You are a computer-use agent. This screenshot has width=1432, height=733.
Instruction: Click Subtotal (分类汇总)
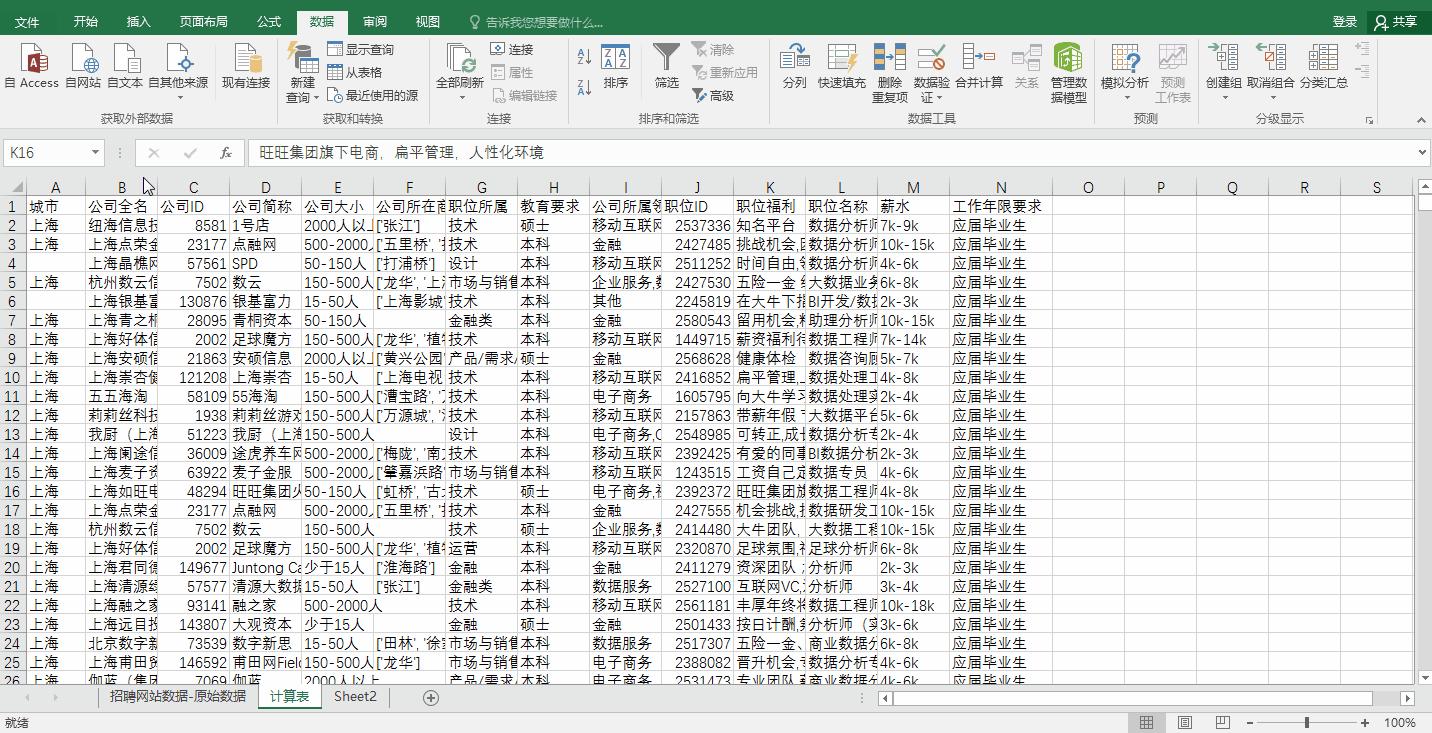click(x=1323, y=66)
